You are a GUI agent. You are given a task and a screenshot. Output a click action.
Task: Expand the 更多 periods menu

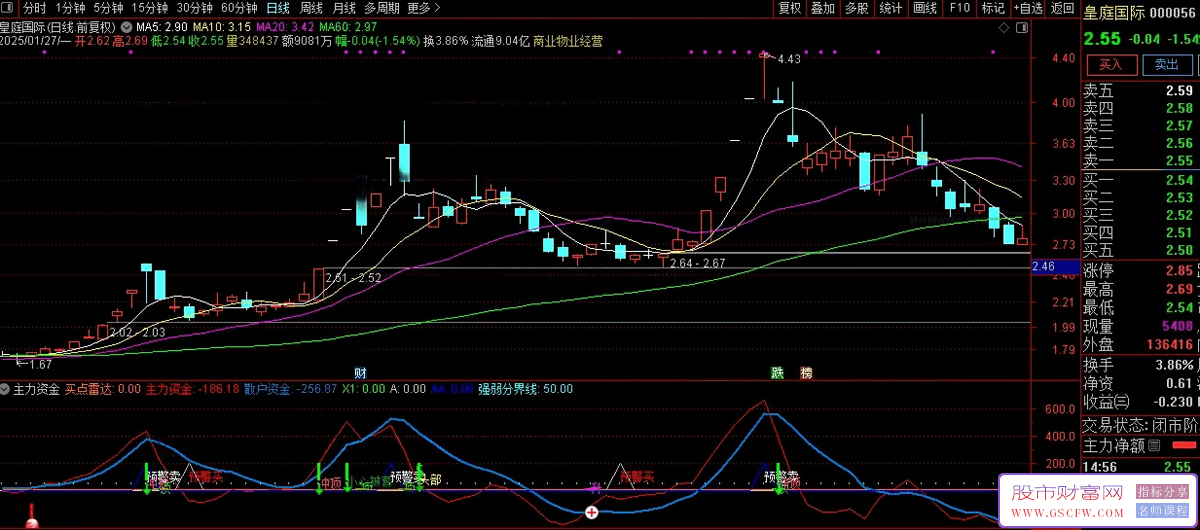[424, 8]
